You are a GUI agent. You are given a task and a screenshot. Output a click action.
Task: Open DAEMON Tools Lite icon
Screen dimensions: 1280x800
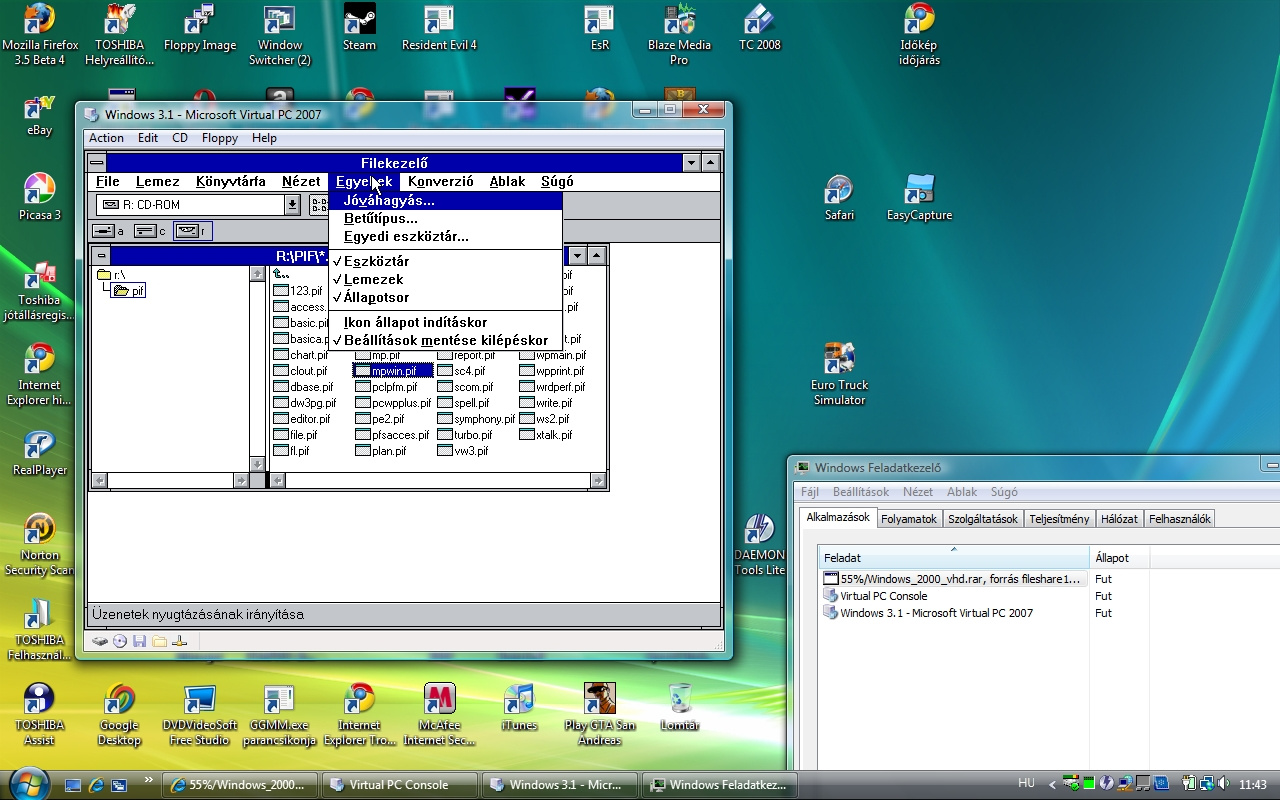759,545
